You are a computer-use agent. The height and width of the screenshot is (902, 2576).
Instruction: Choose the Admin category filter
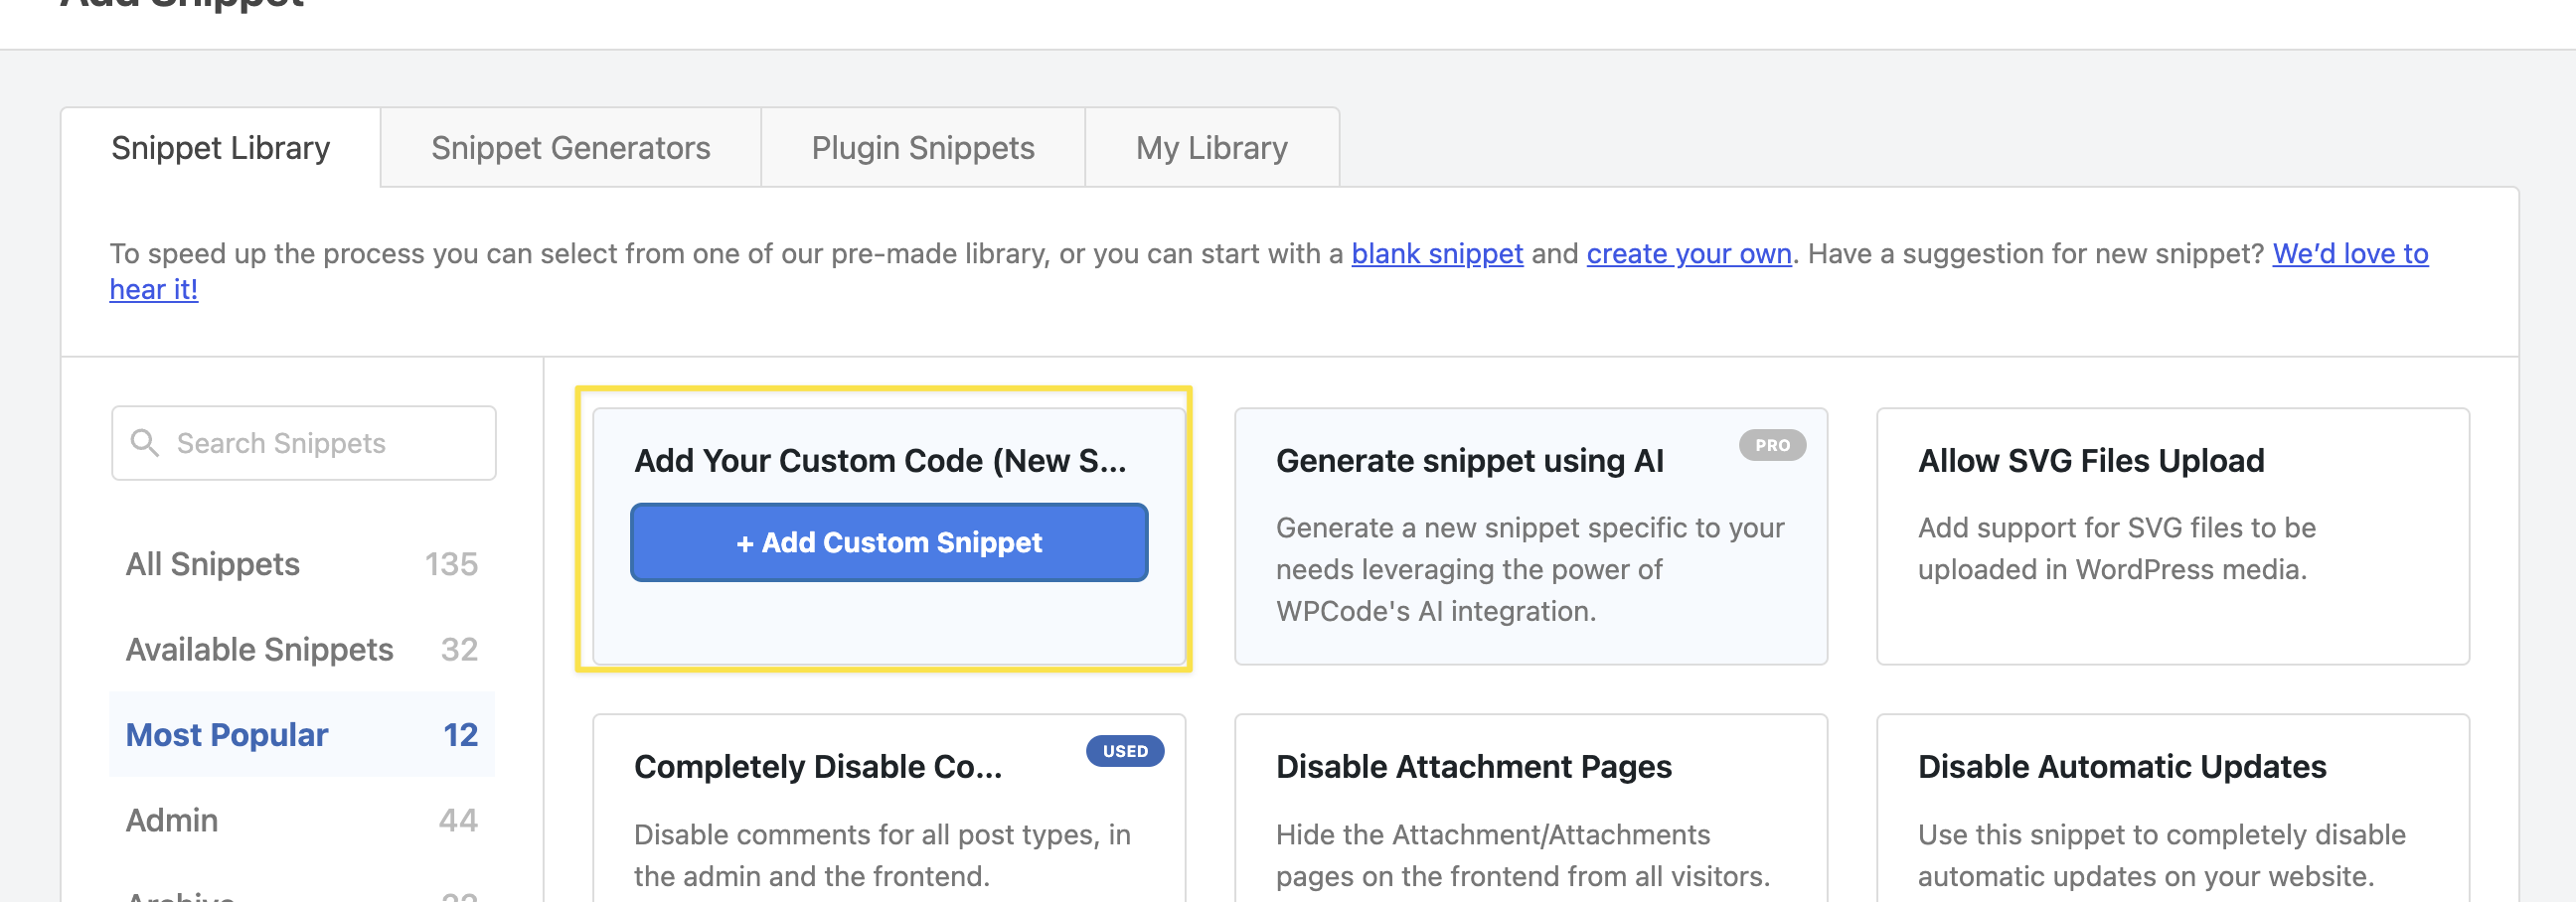point(302,820)
